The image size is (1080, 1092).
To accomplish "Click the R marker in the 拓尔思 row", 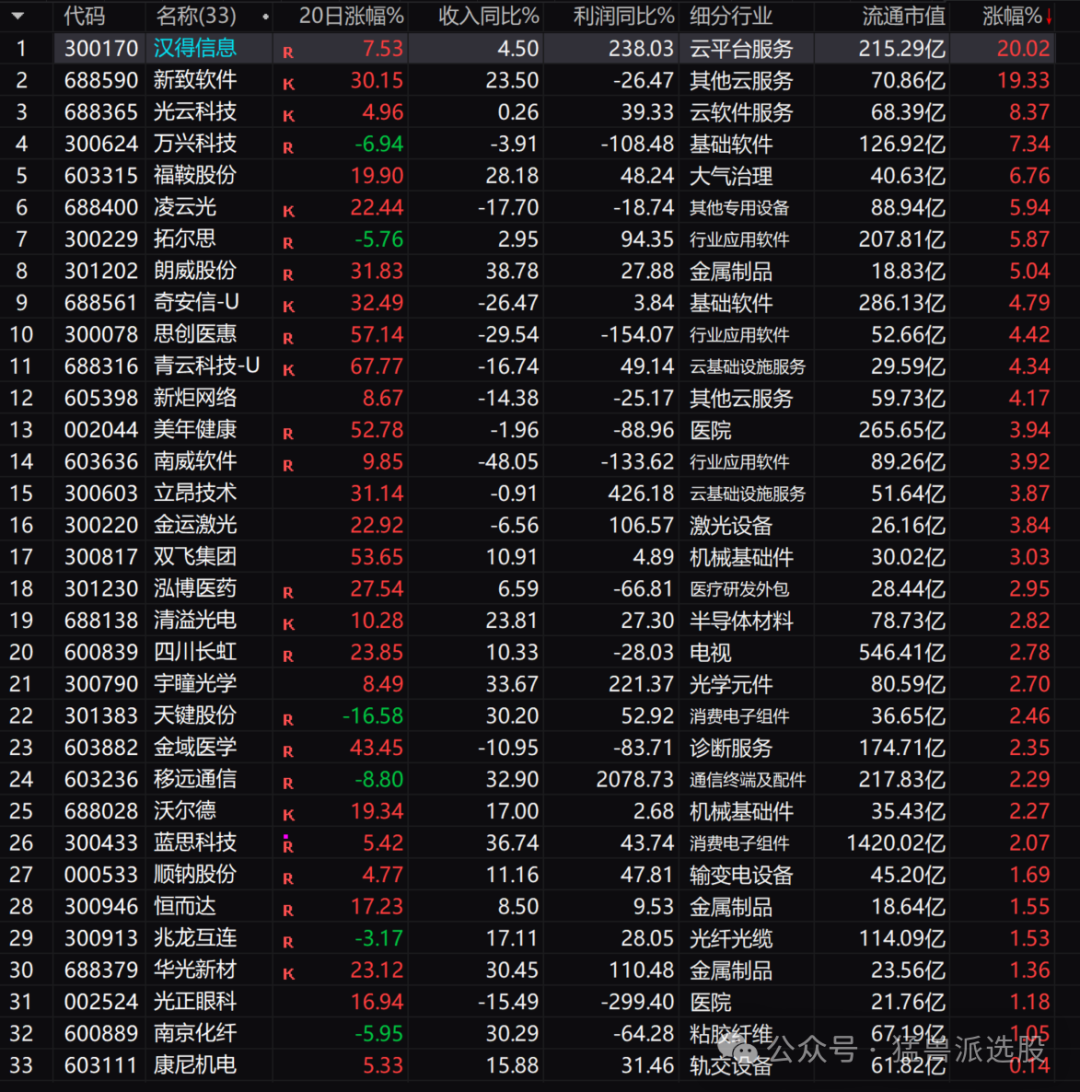I will (x=288, y=244).
